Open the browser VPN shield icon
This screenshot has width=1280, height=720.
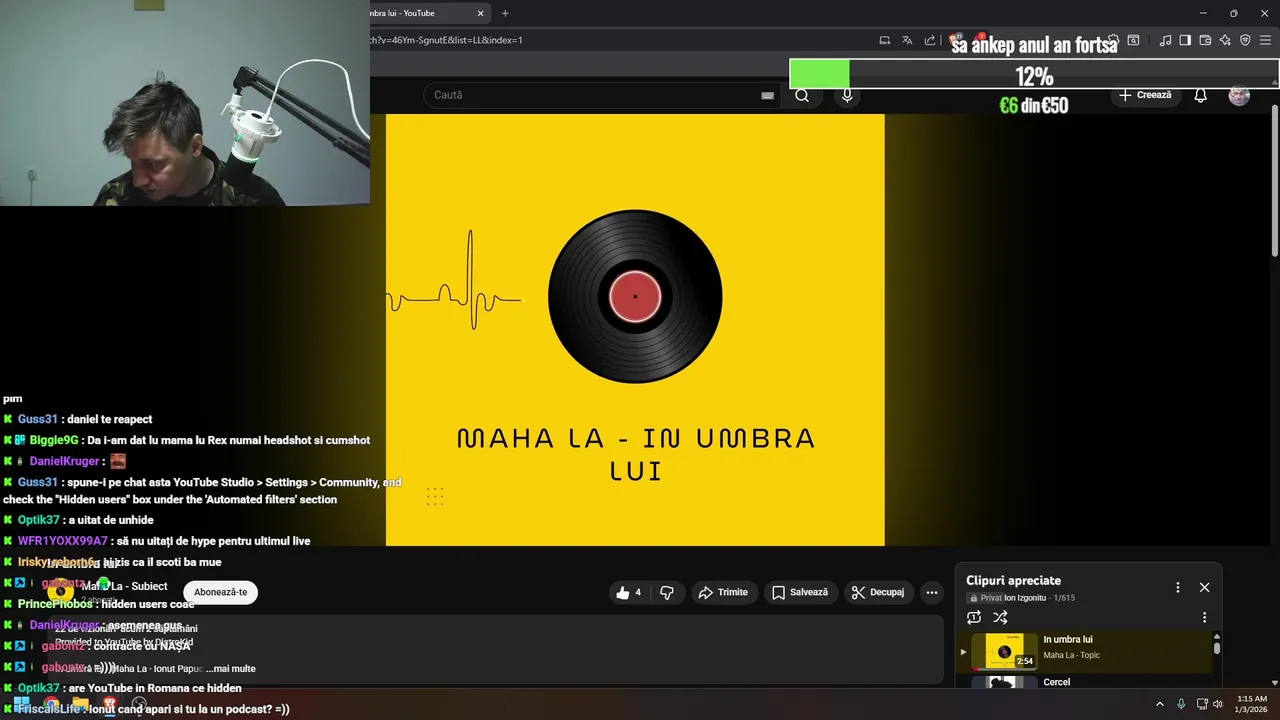[x=1245, y=40]
